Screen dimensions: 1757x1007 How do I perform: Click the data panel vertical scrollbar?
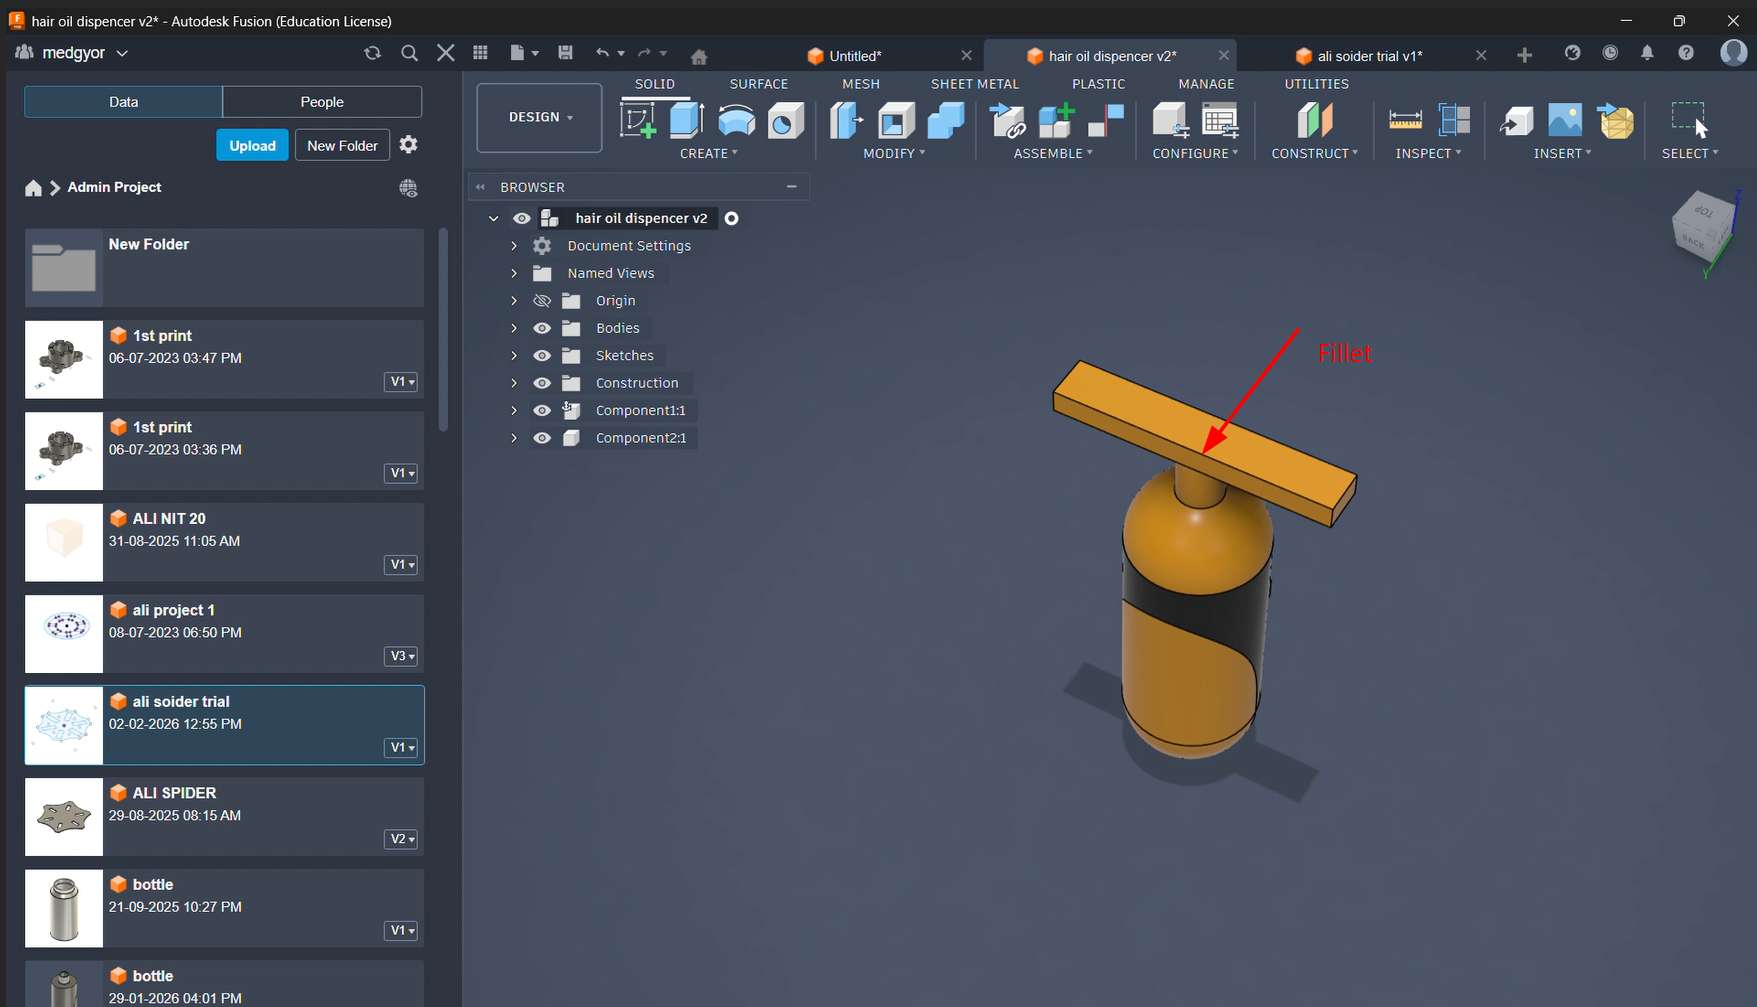(x=444, y=330)
